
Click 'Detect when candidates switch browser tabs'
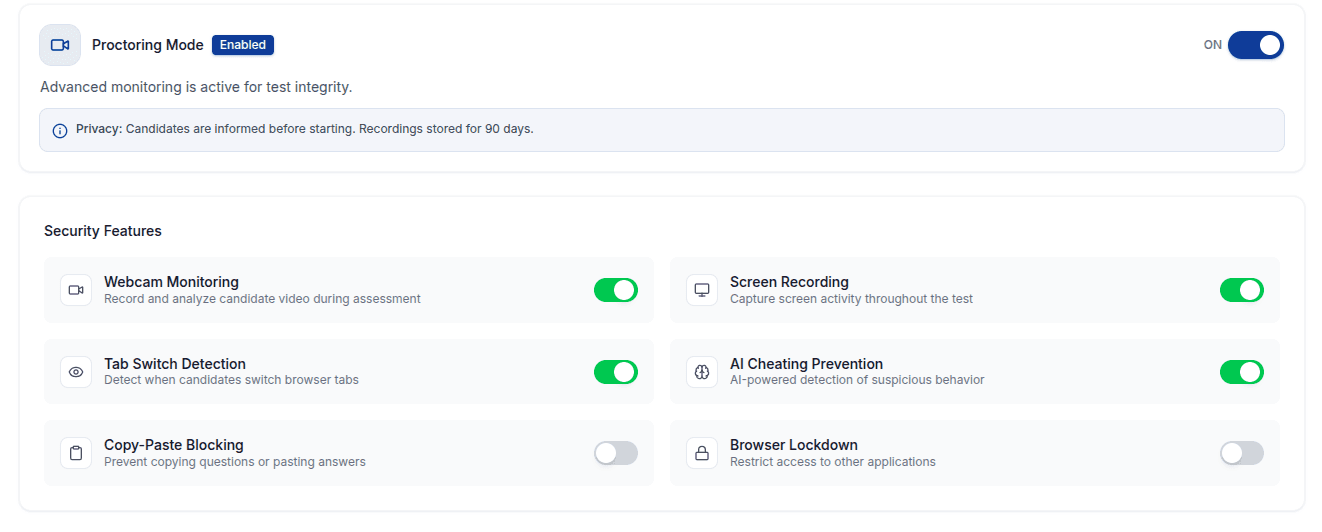231,380
